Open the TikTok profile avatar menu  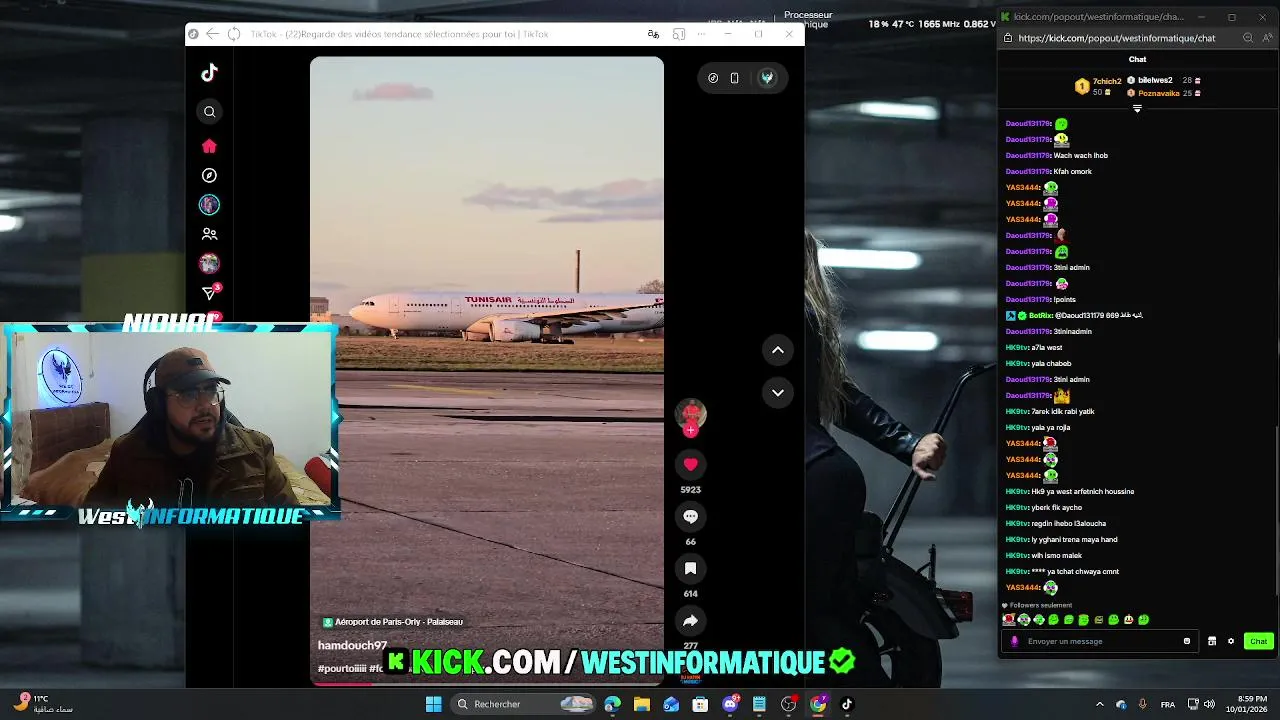click(x=767, y=78)
